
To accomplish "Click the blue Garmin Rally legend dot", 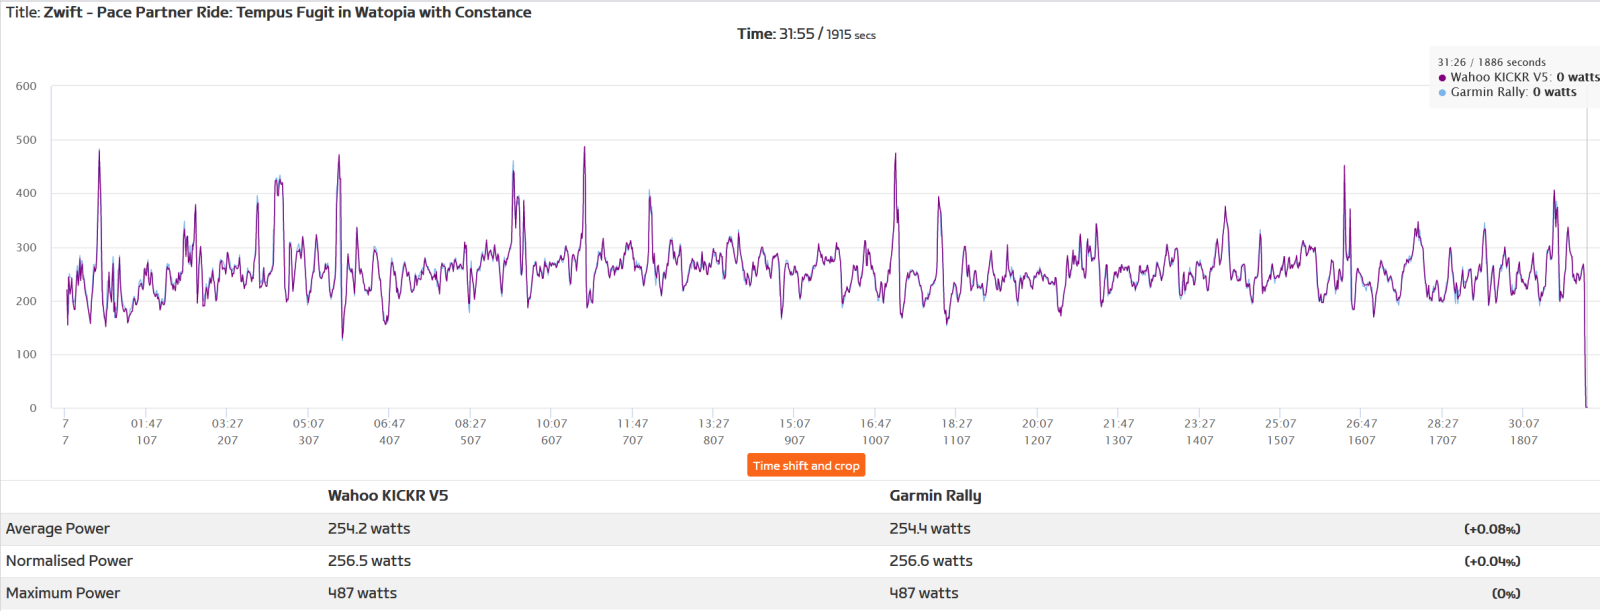I will 1442,93.
